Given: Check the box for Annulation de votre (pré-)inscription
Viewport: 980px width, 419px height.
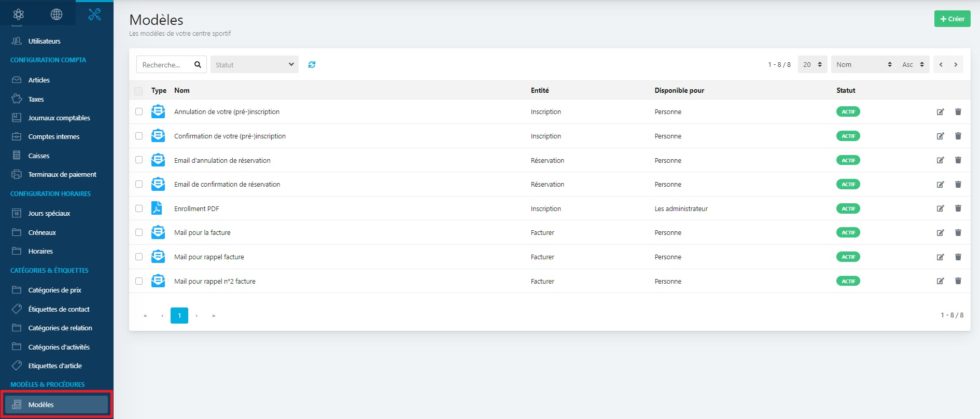Looking at the screenshot, I should pyautogui.click(x=139, y=111).
